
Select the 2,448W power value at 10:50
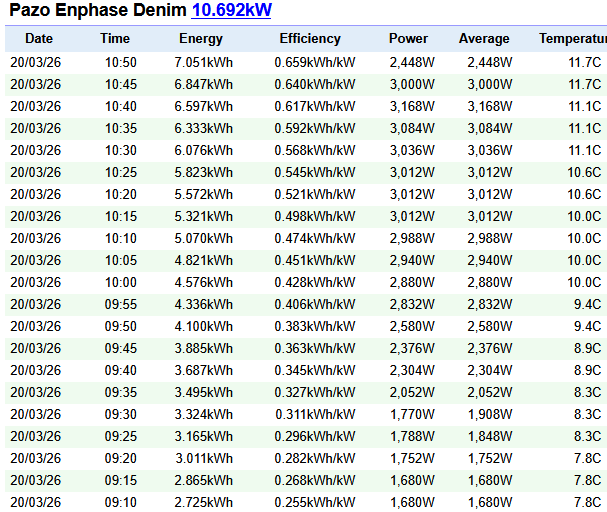tap(412, 62)
